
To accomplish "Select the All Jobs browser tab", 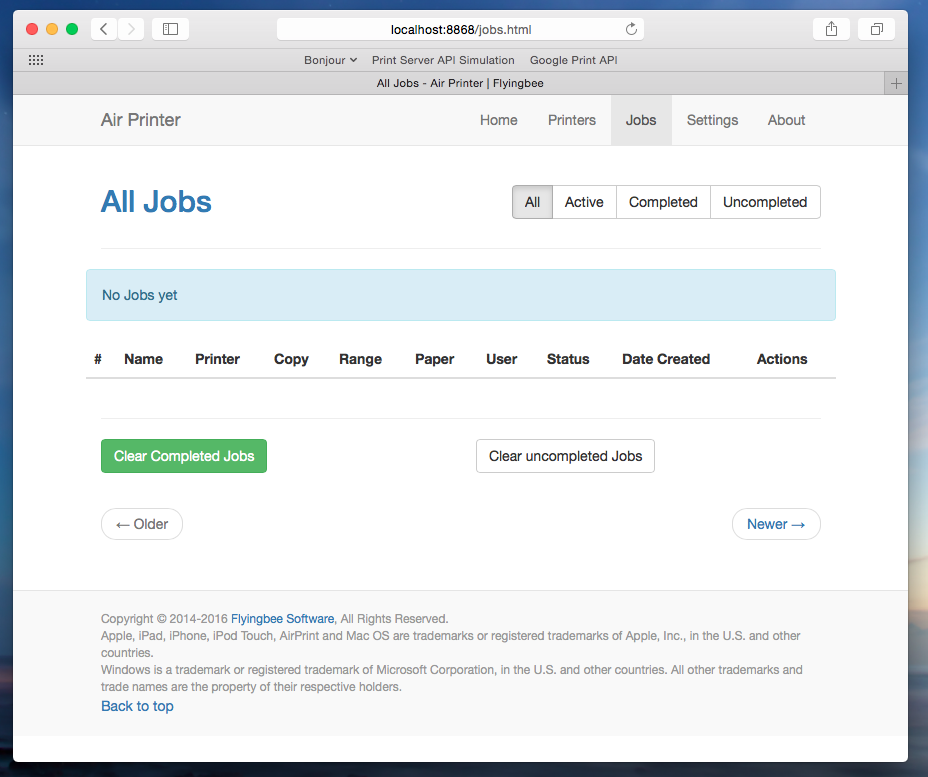I will (x=449, y=83).
